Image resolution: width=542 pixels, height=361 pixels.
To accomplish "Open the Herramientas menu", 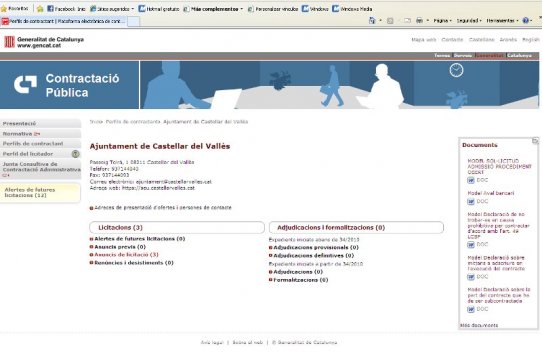I will pyautogui.click(x=502, y=21).
